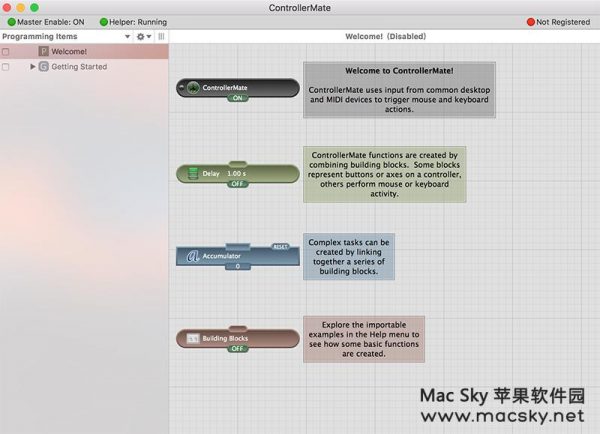Viewport: 600px width, 434px height.
Task: Click the Delay block label
Action: [x=211, y=174]
